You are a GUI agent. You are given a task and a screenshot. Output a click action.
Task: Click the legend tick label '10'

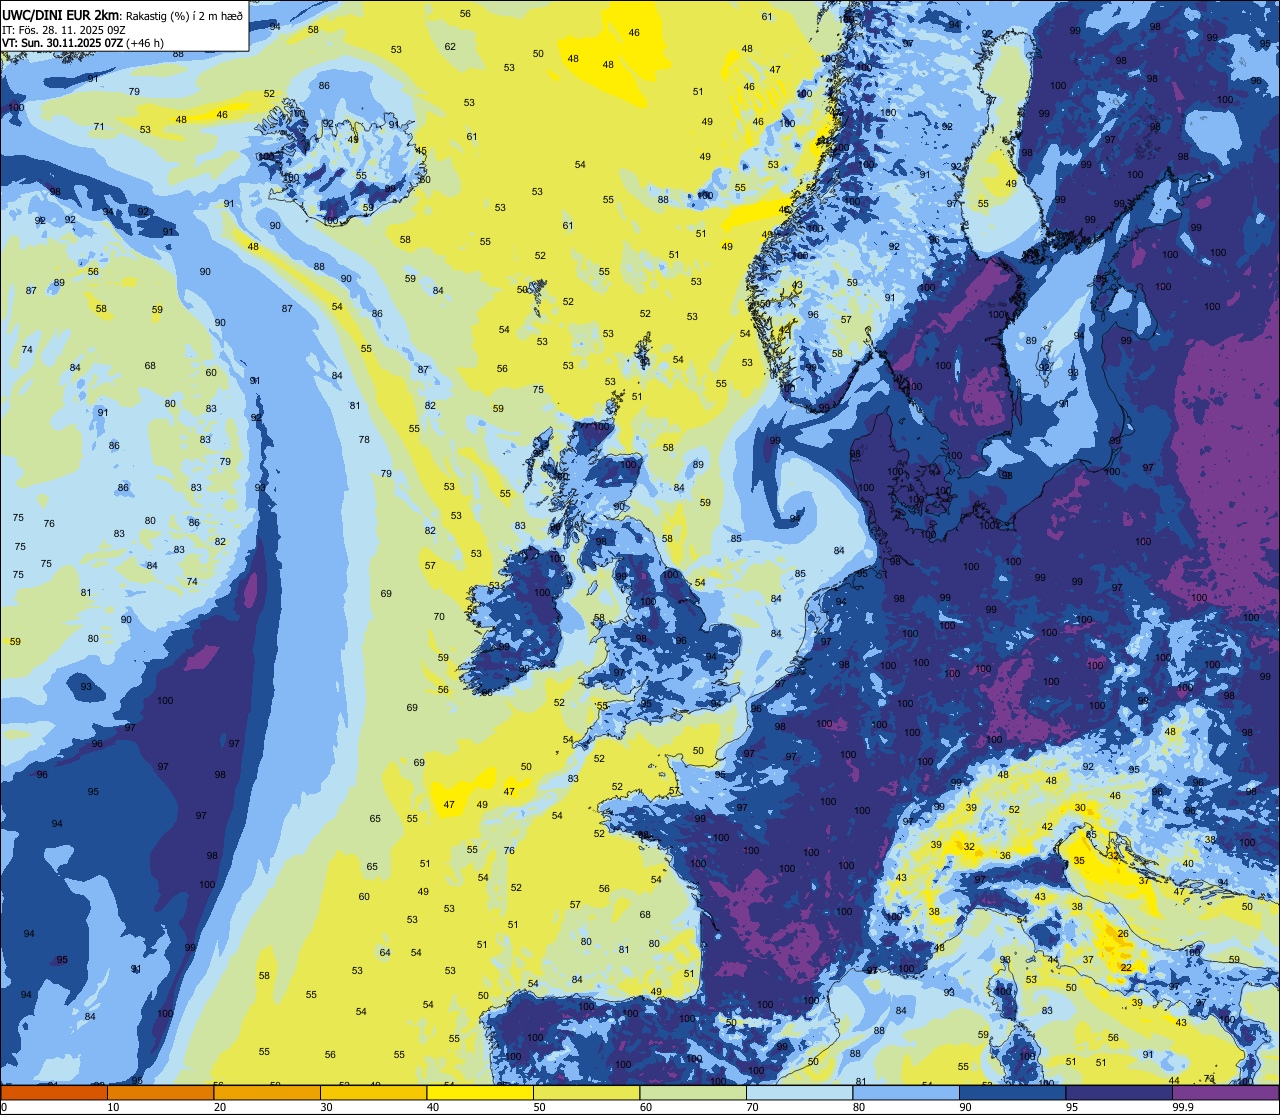[113, 1107]
